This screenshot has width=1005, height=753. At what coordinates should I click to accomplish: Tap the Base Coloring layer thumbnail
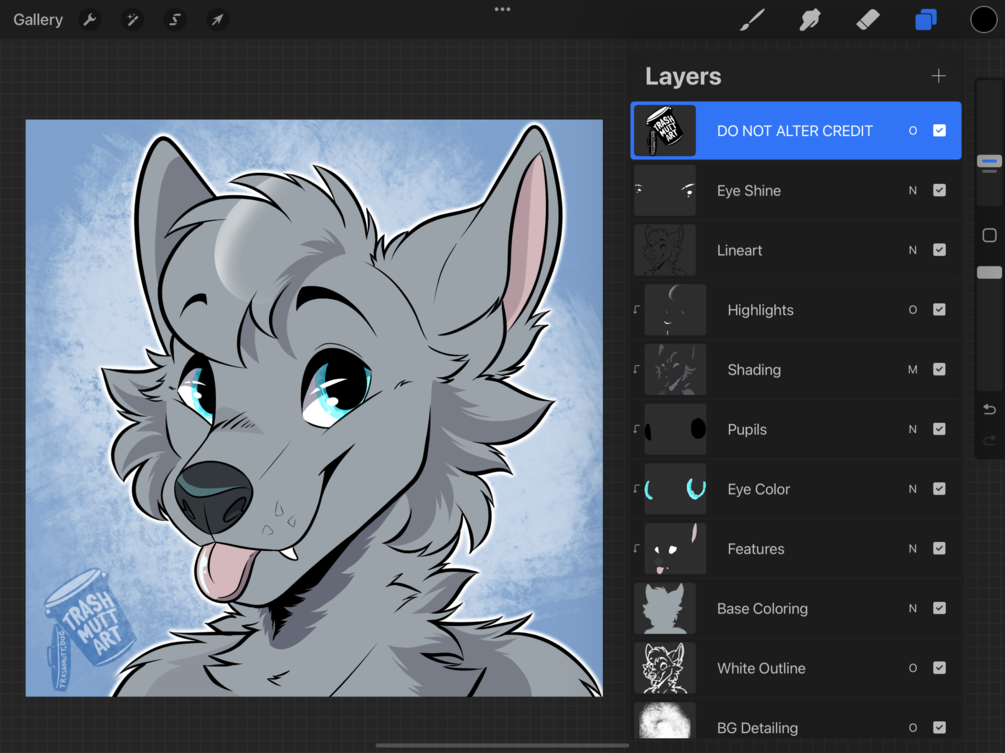pos(665,608)
